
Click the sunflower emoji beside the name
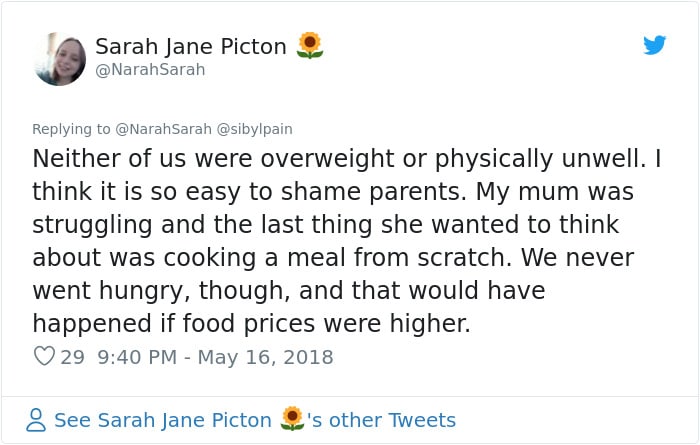(310, 45)
